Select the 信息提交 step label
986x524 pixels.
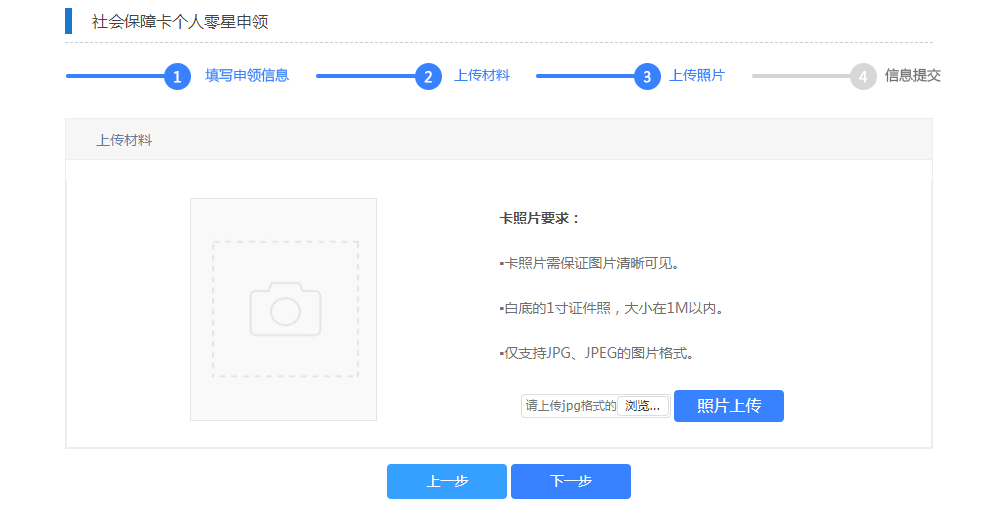pos(912,76)
